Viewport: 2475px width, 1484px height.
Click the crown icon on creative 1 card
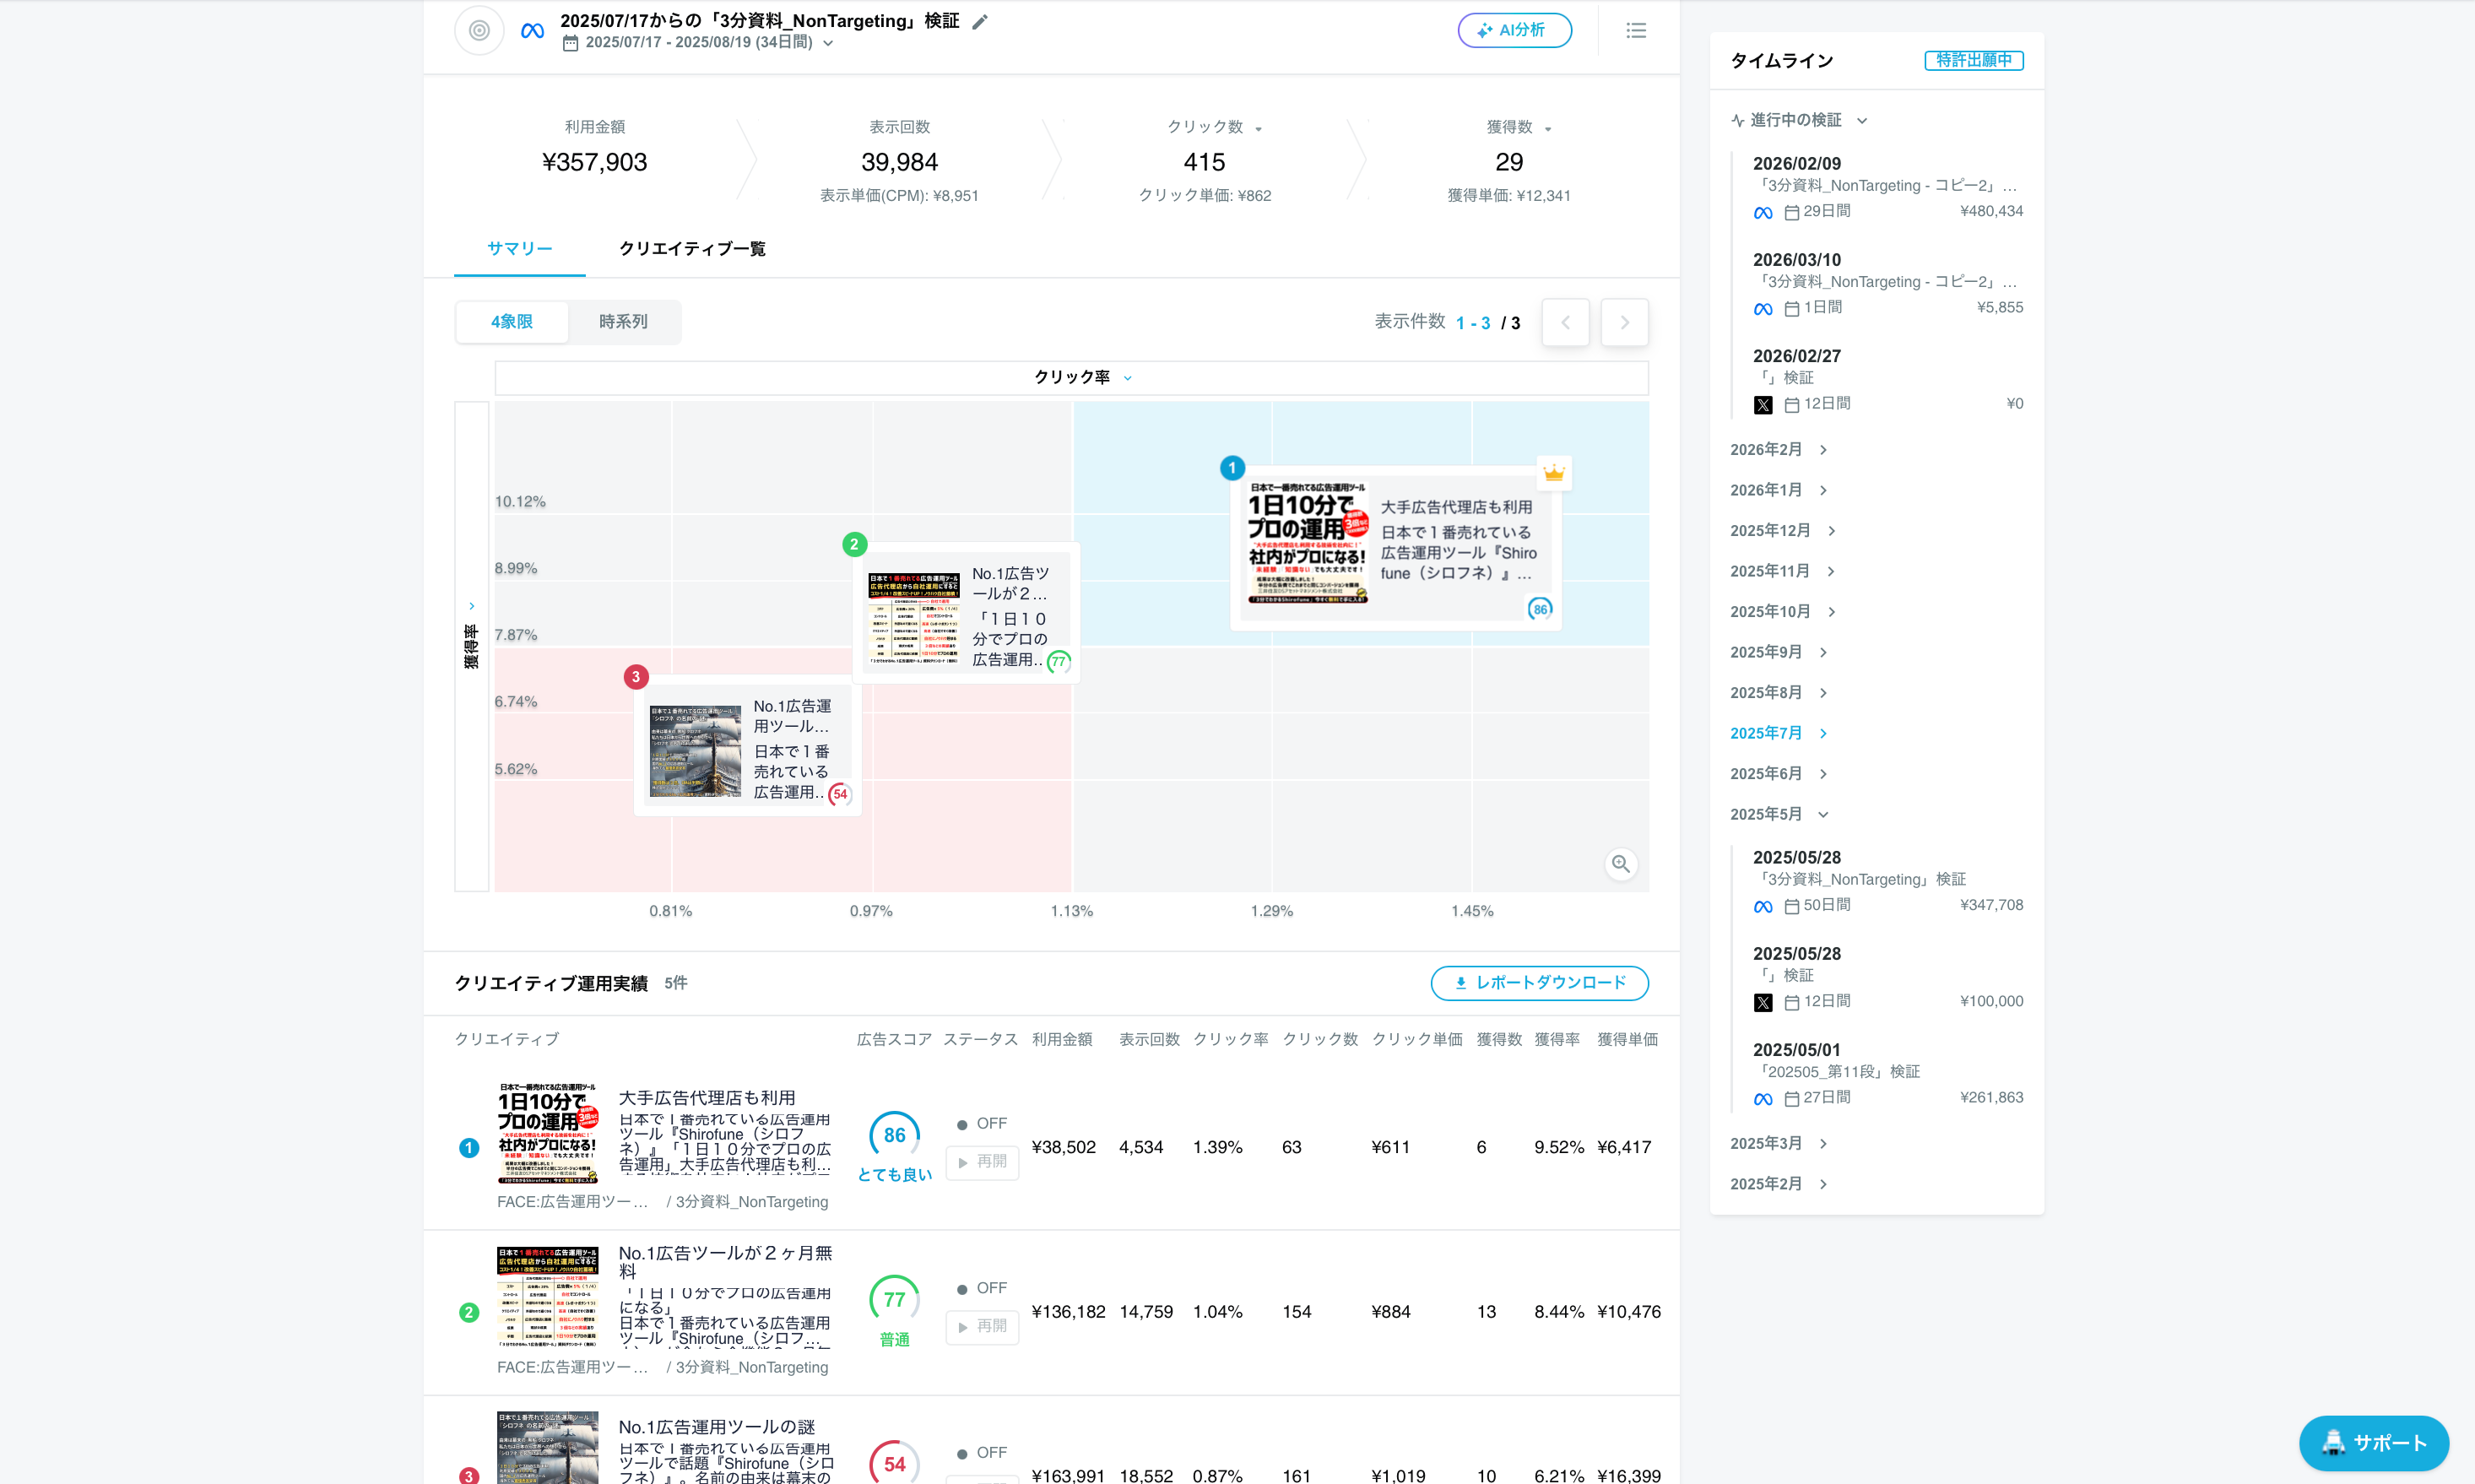[x=1553, y=473]
